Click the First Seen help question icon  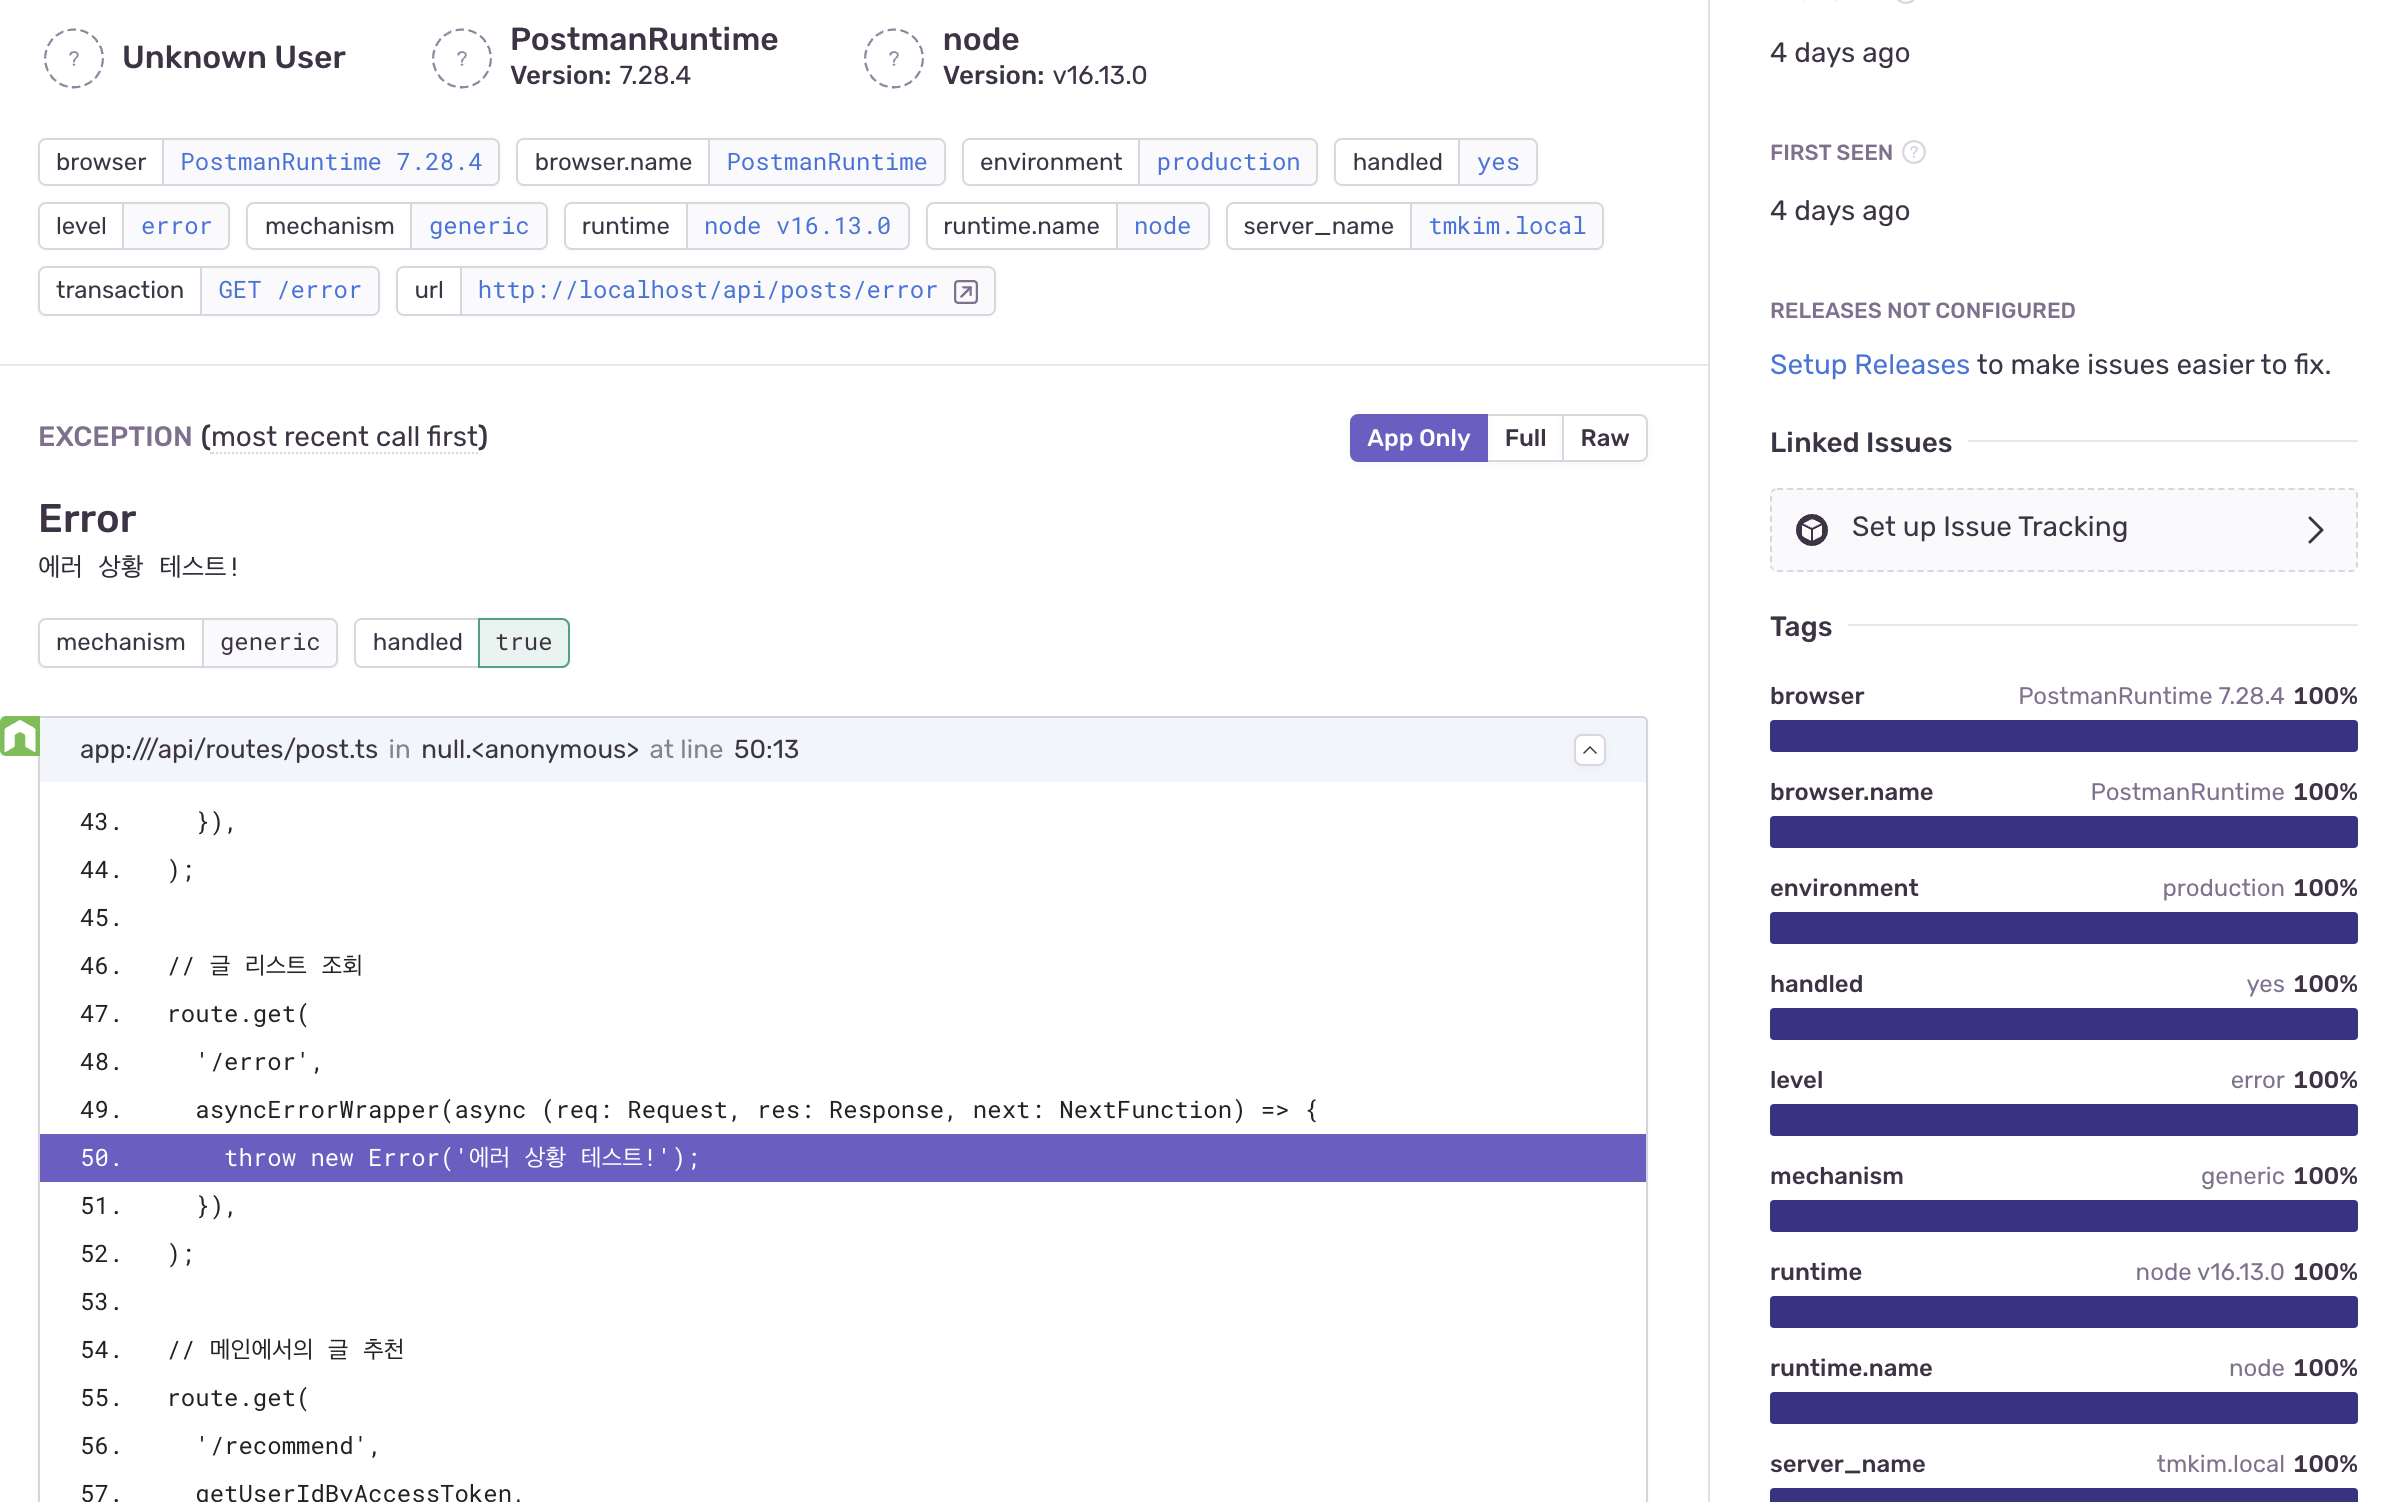click(1913, 152)
